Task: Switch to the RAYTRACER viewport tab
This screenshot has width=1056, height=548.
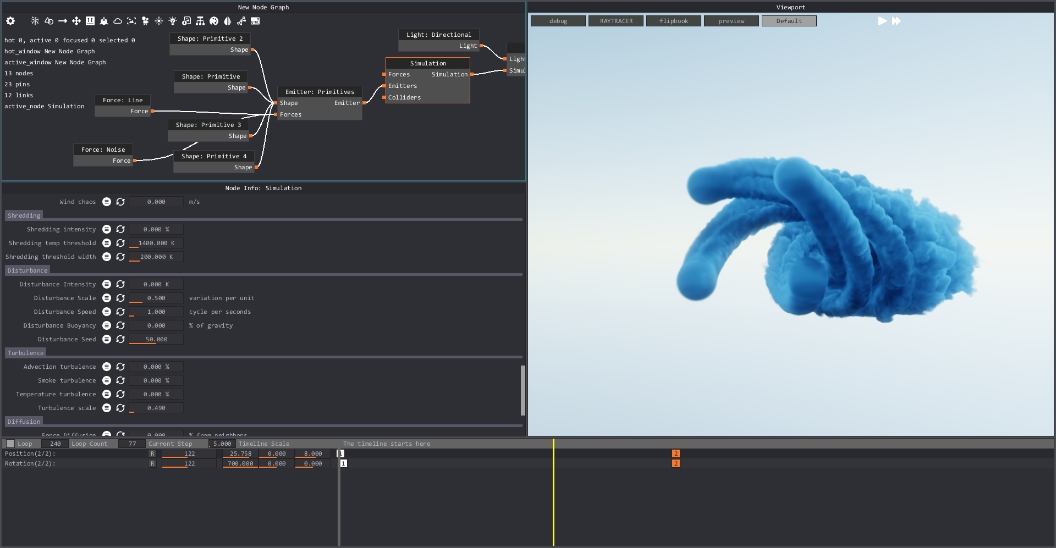Action: coord(616,21)
